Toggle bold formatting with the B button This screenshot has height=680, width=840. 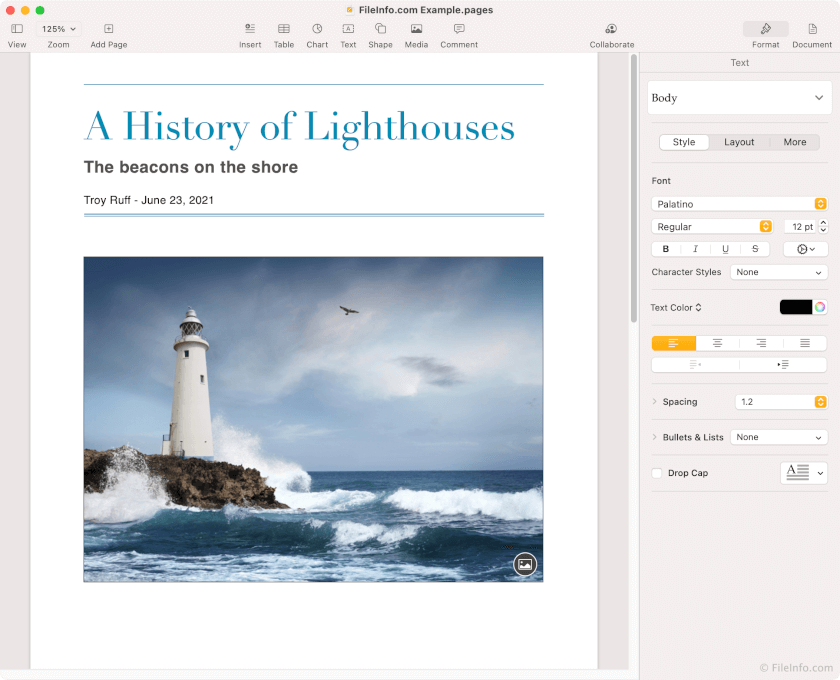coord(665,248)
